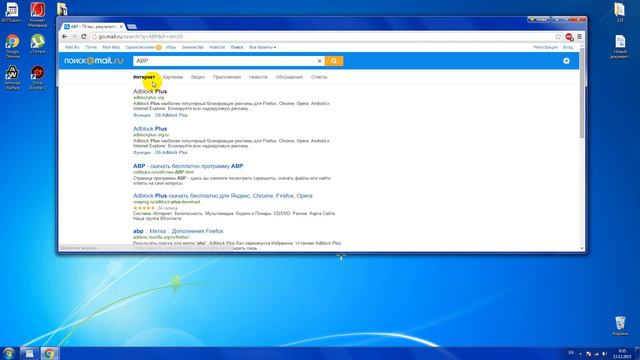Viewport: 640px width, 360px height.
Task: Open uTorrent desktop shortcut
Action: 38,44
